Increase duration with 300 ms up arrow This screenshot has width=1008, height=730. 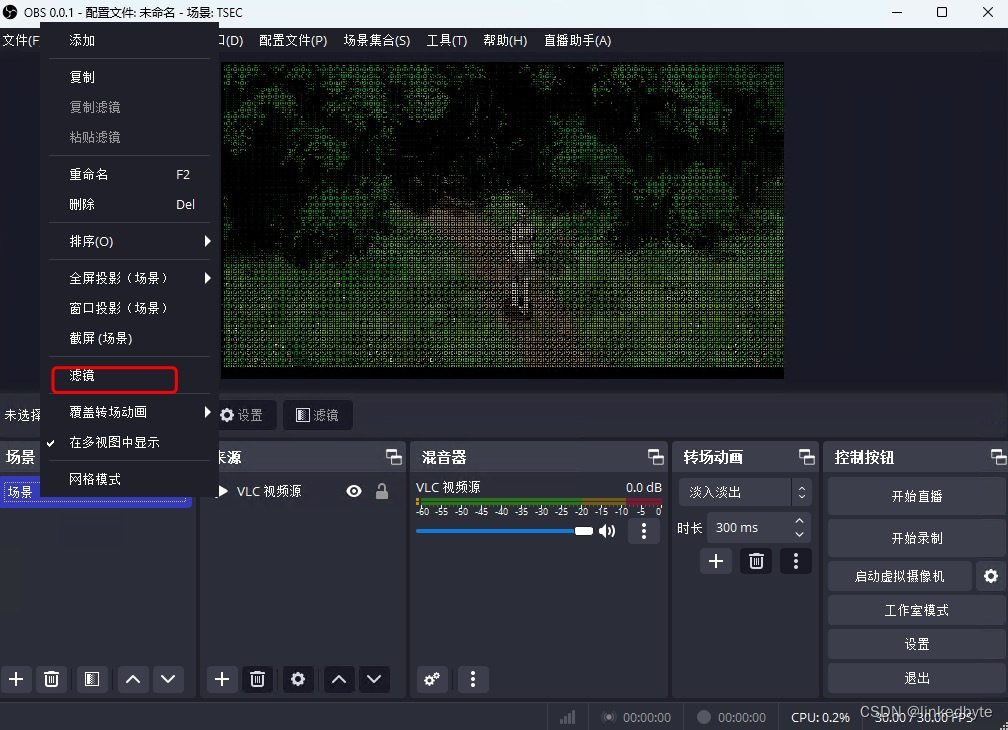(799, 521)
